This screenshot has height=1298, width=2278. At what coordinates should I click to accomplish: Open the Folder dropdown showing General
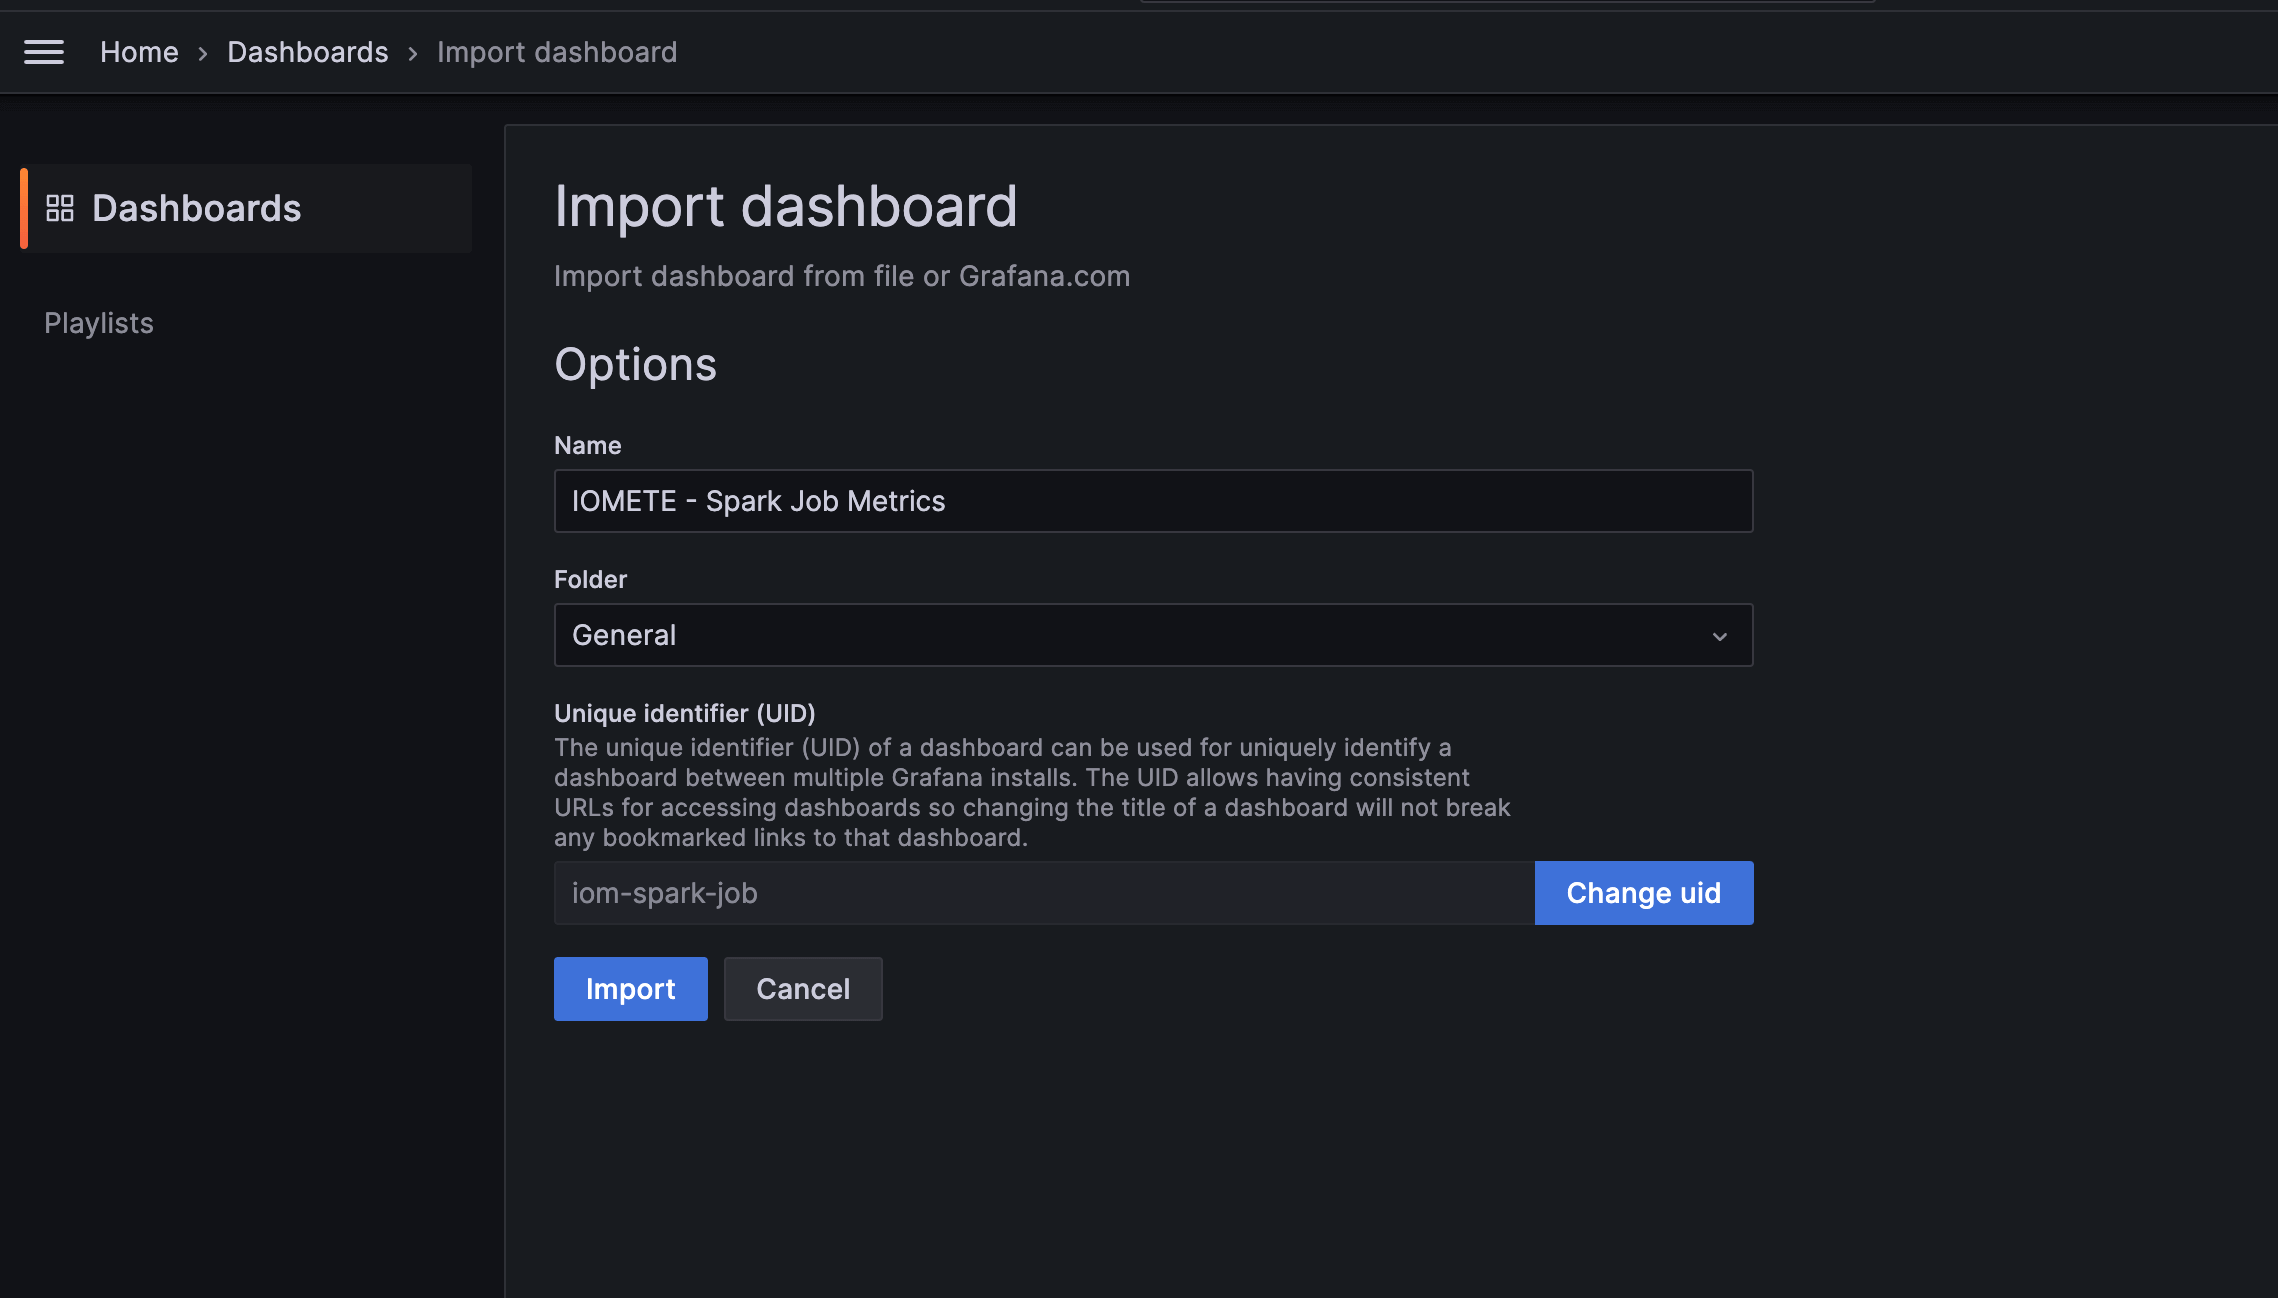tap(1153, 635)
